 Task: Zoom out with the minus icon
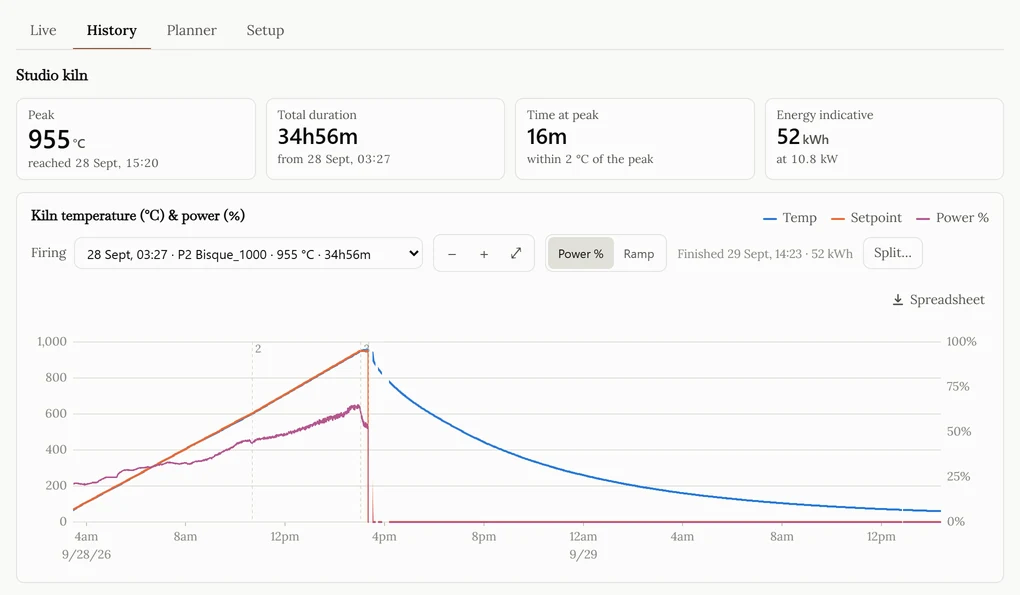(451, 254)
